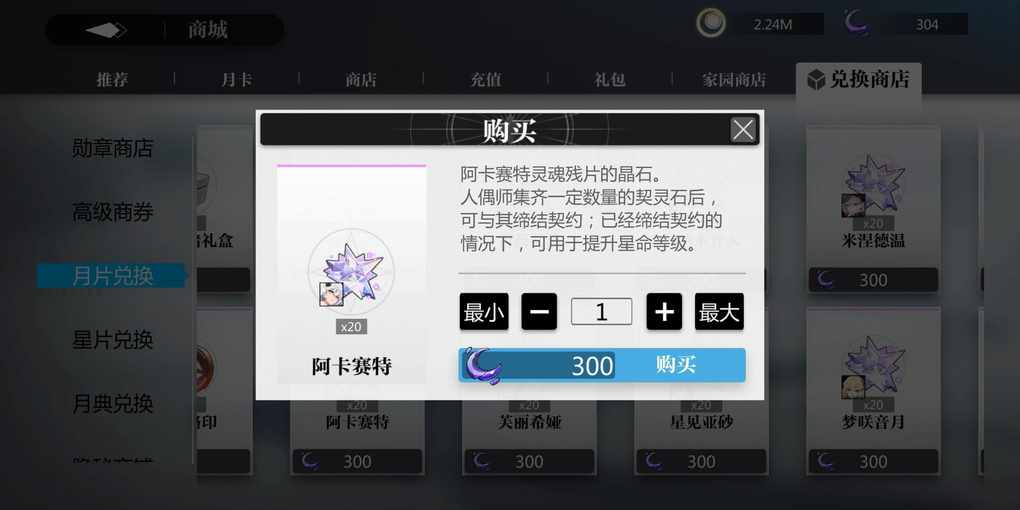This screenshot has height=510, width=1020.
Task: Click the 阿卡赛特 crystal item icon in dialog
Action: (x=351, y=271)
